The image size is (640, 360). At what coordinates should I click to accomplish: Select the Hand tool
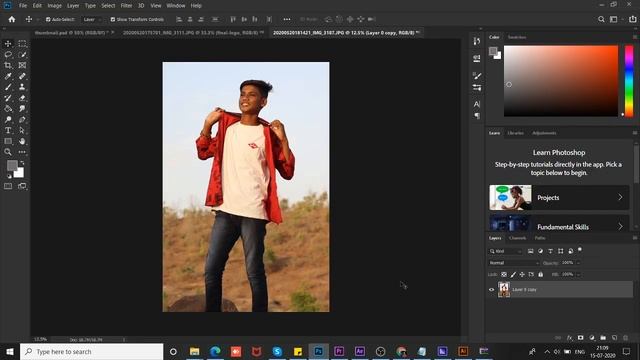pos(22,141)
